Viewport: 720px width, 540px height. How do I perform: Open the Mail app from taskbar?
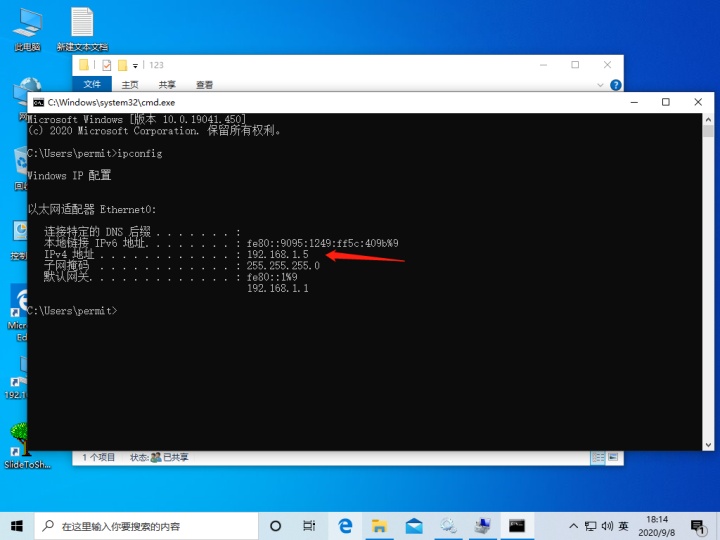(x=414, y=526)
